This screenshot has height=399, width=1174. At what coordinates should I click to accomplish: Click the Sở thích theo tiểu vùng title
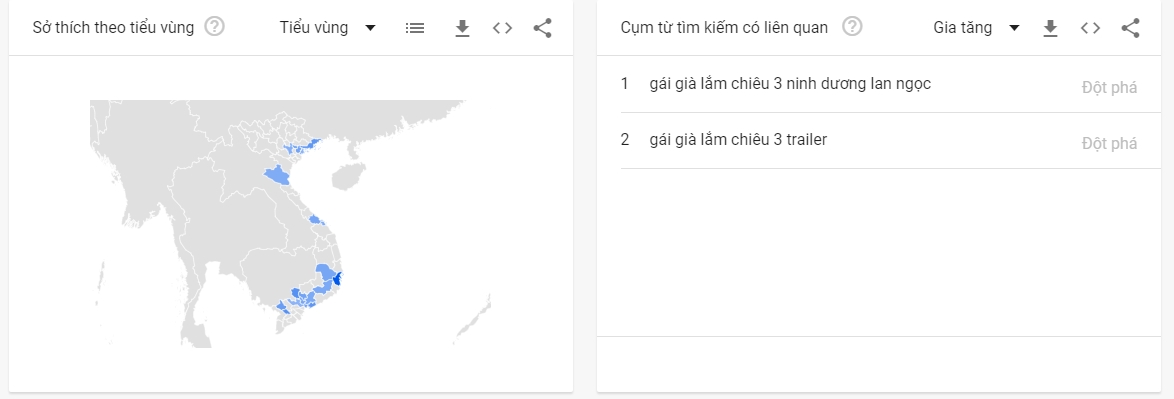[x=113, y=28]
